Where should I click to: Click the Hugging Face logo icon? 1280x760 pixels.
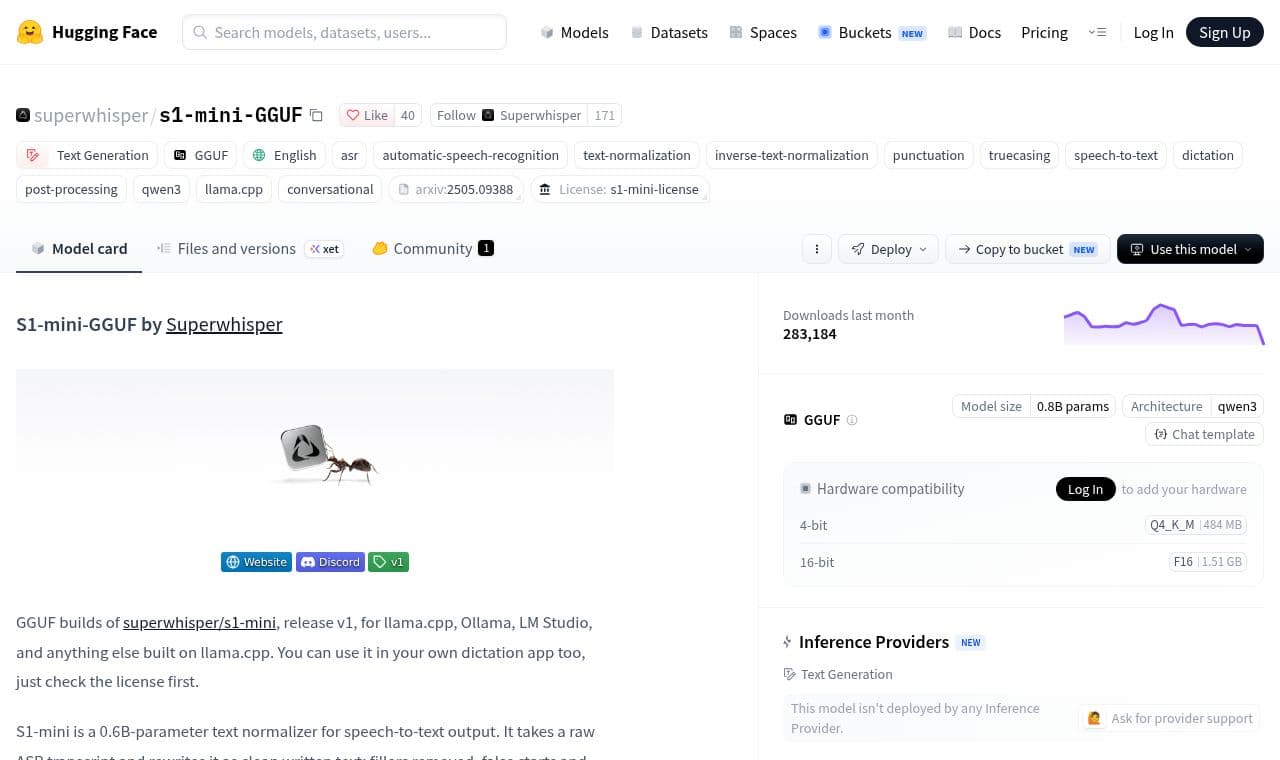pyautogui.click(x=30, y=32)
